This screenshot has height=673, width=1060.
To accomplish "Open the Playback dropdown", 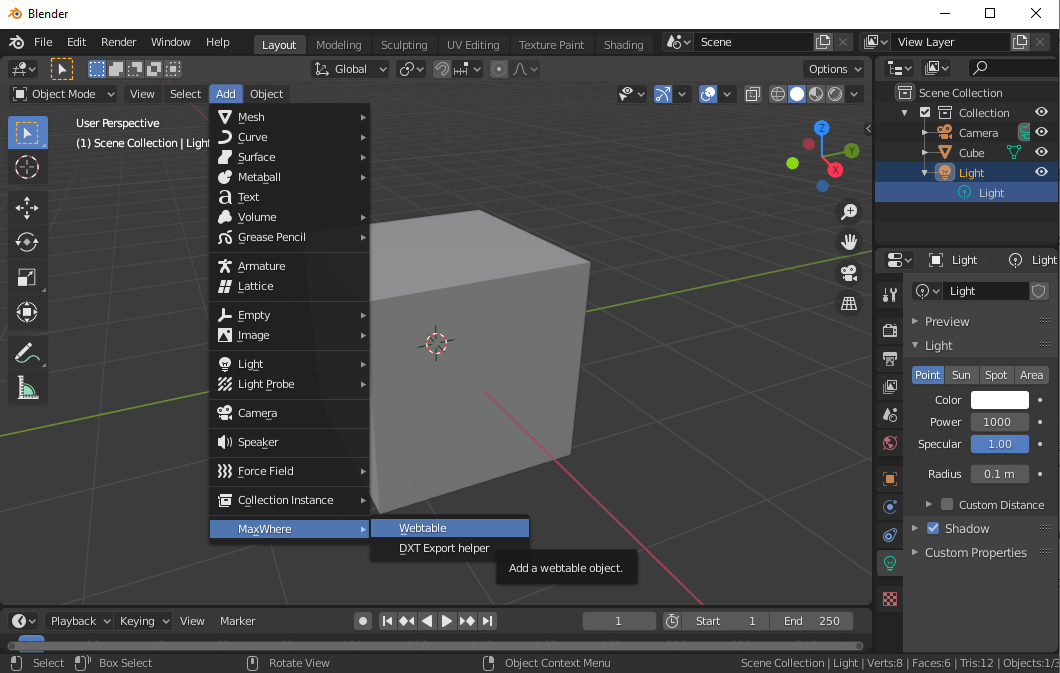I will click(78, 621).
